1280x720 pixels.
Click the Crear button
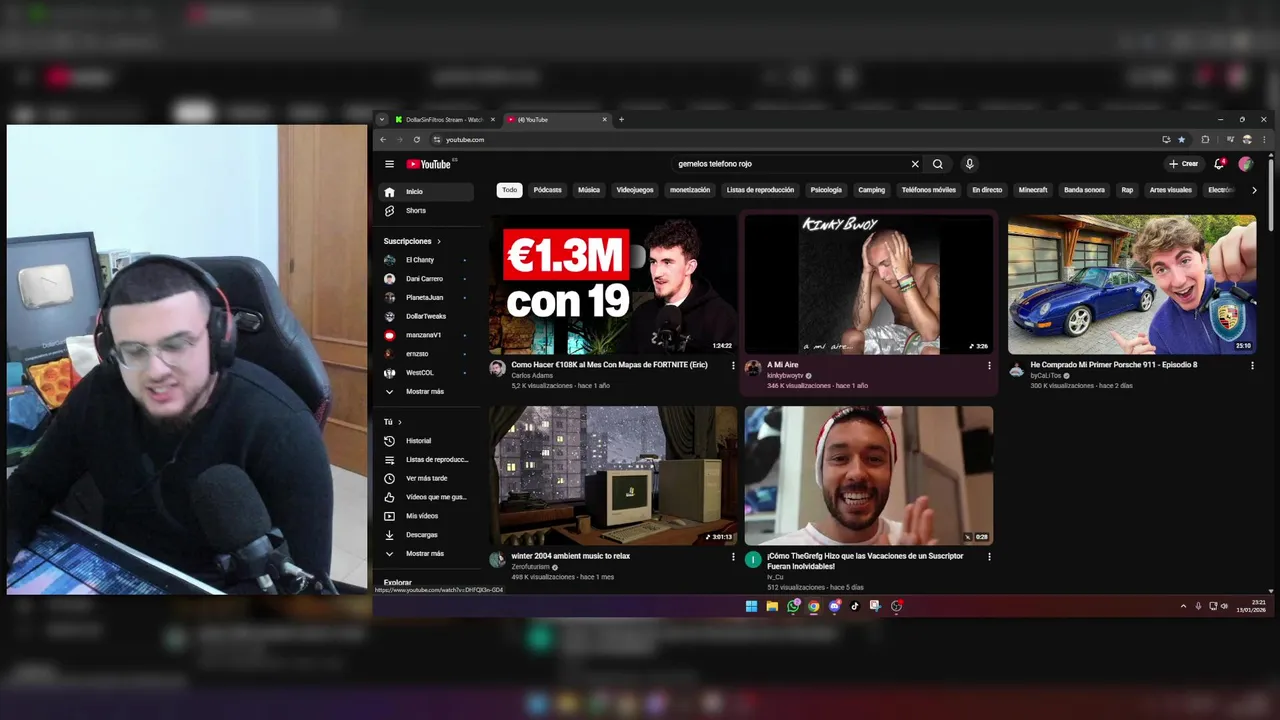point(1183,164)
